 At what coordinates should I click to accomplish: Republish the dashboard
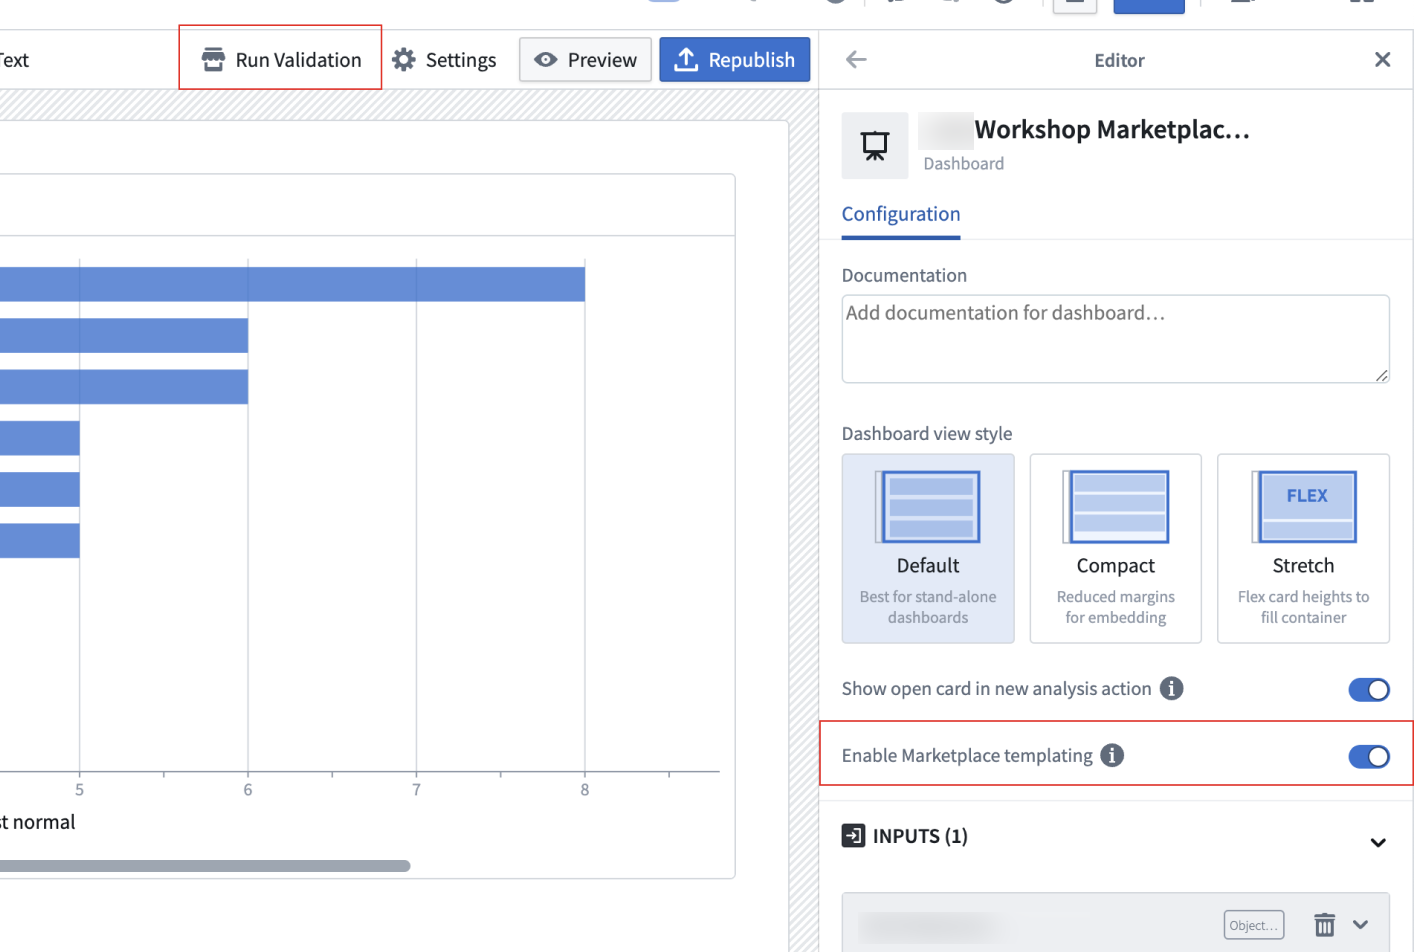pyautogui.click(x=735, y=60)
